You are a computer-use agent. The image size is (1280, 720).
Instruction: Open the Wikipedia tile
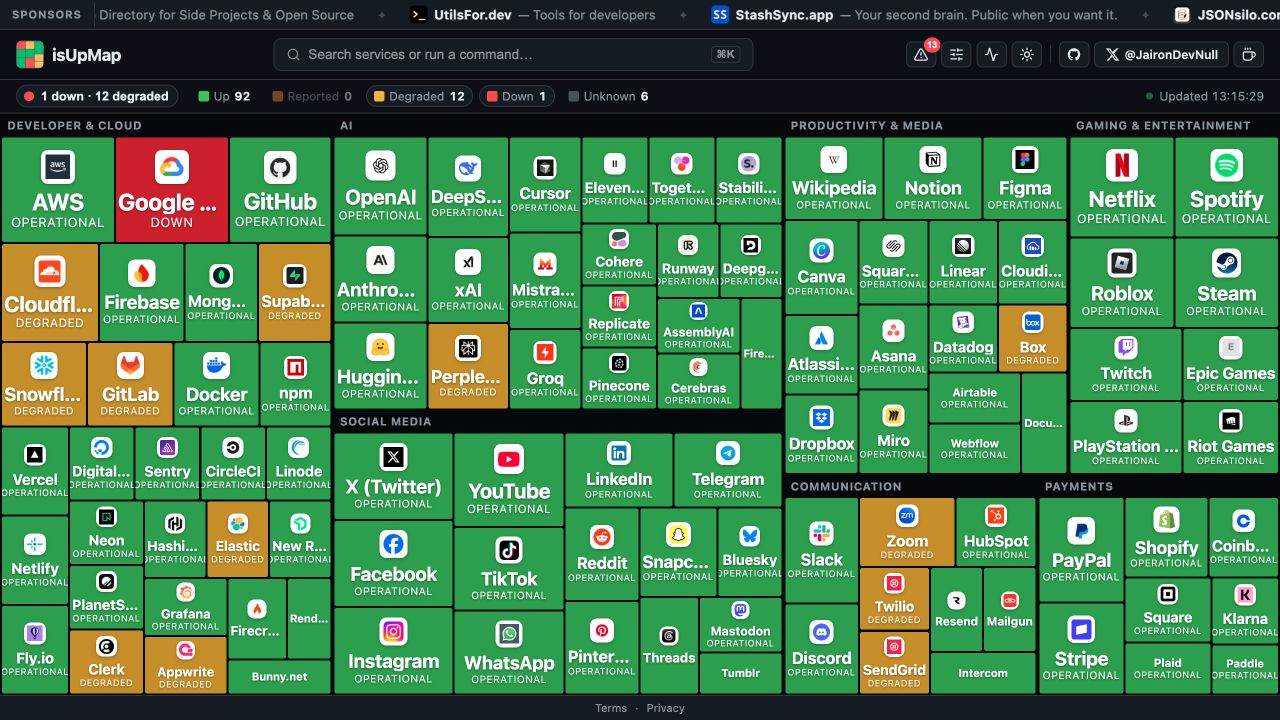tap(834, 178)
